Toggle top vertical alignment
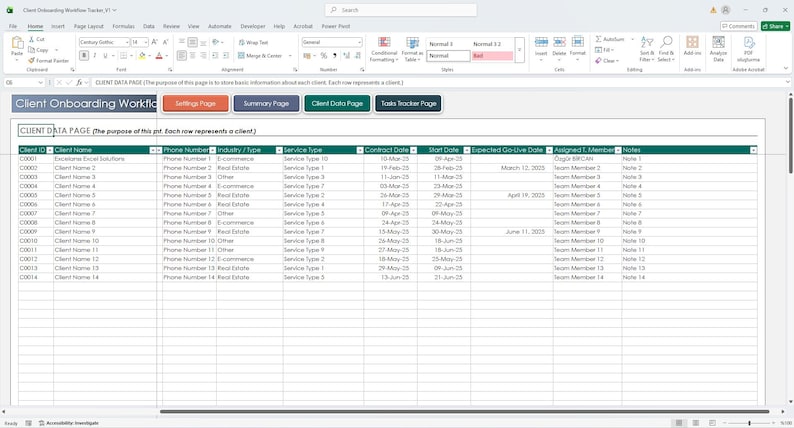Screen dimensions: 794x428 click(181, 42)
